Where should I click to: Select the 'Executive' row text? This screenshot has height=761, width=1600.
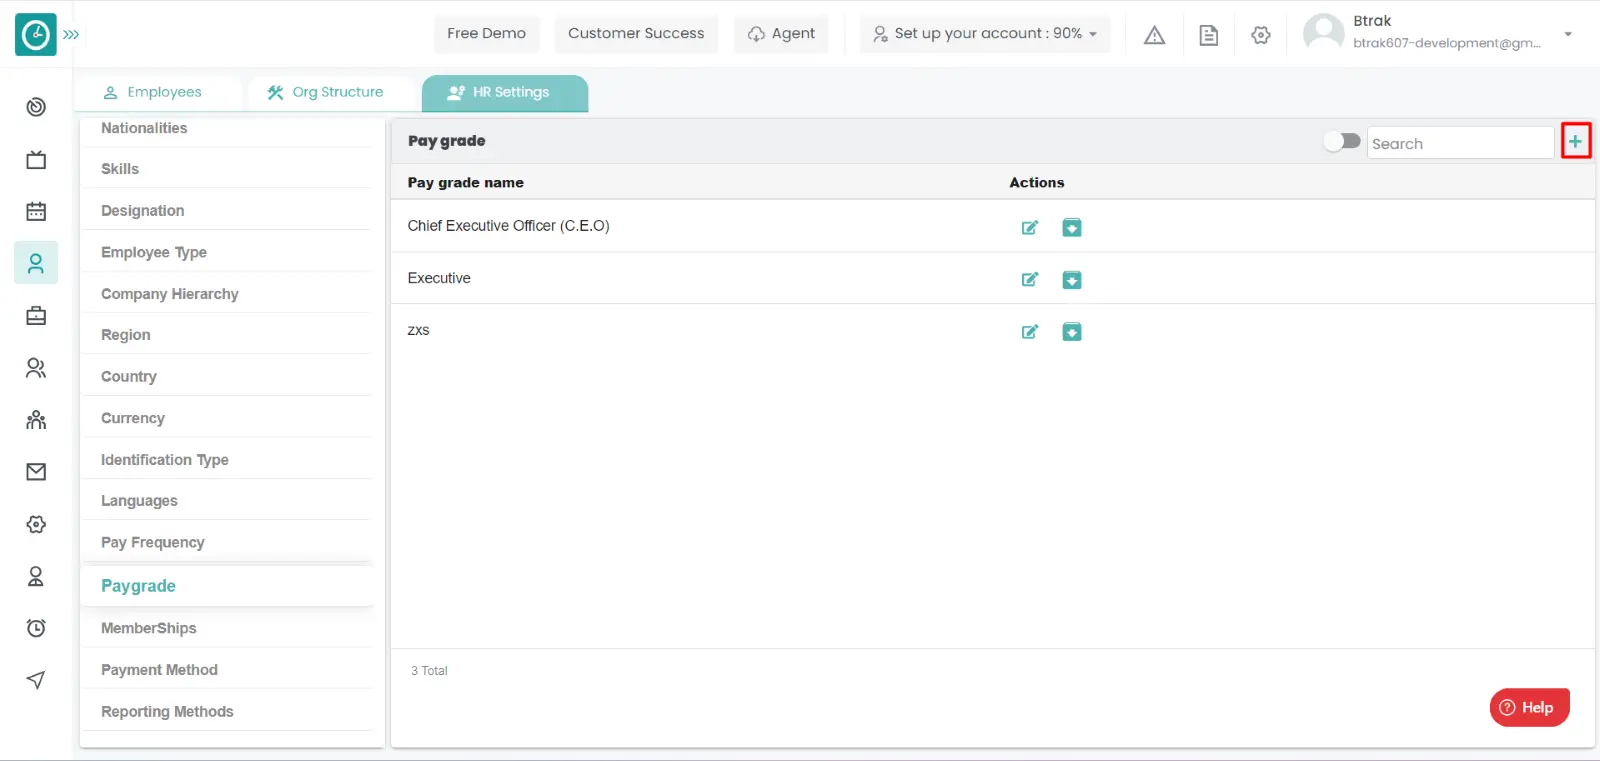[439, 278]
